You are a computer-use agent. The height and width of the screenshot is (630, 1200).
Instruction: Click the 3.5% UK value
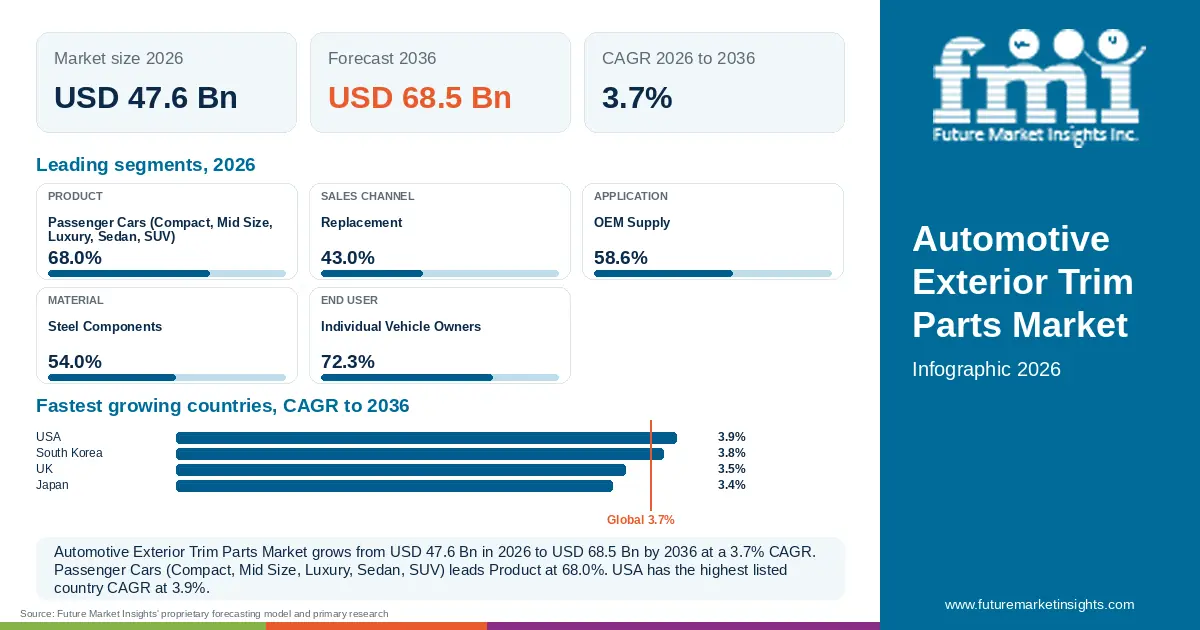coord(732,469)
